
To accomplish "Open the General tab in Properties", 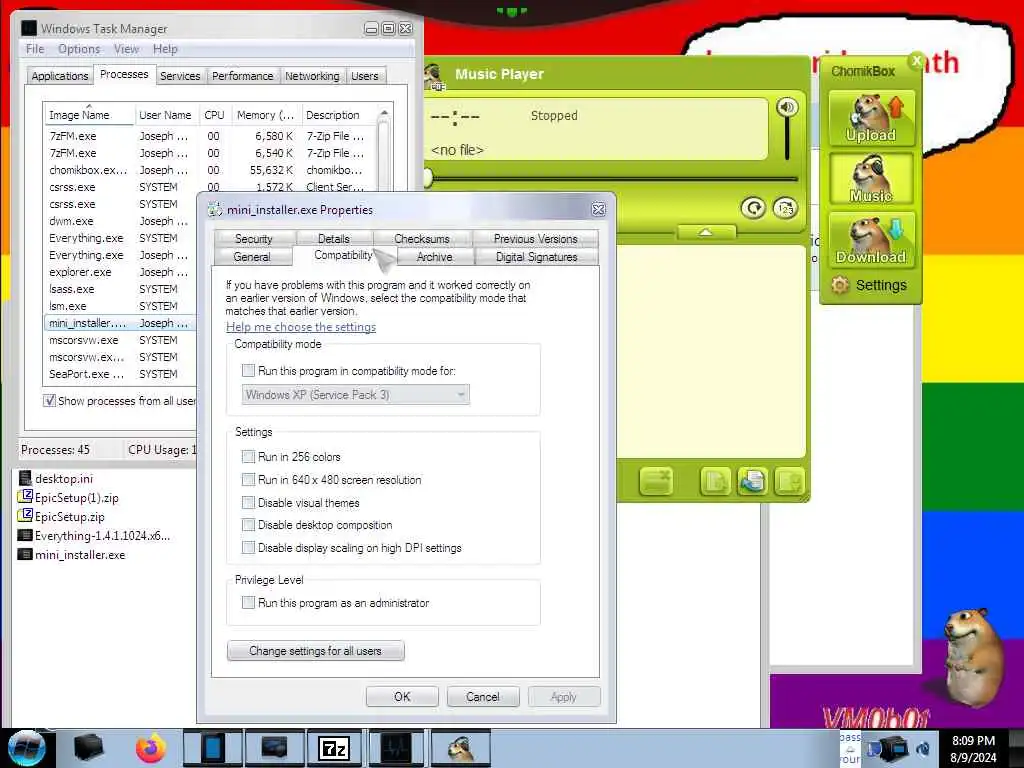I will (x=252, y=257).
